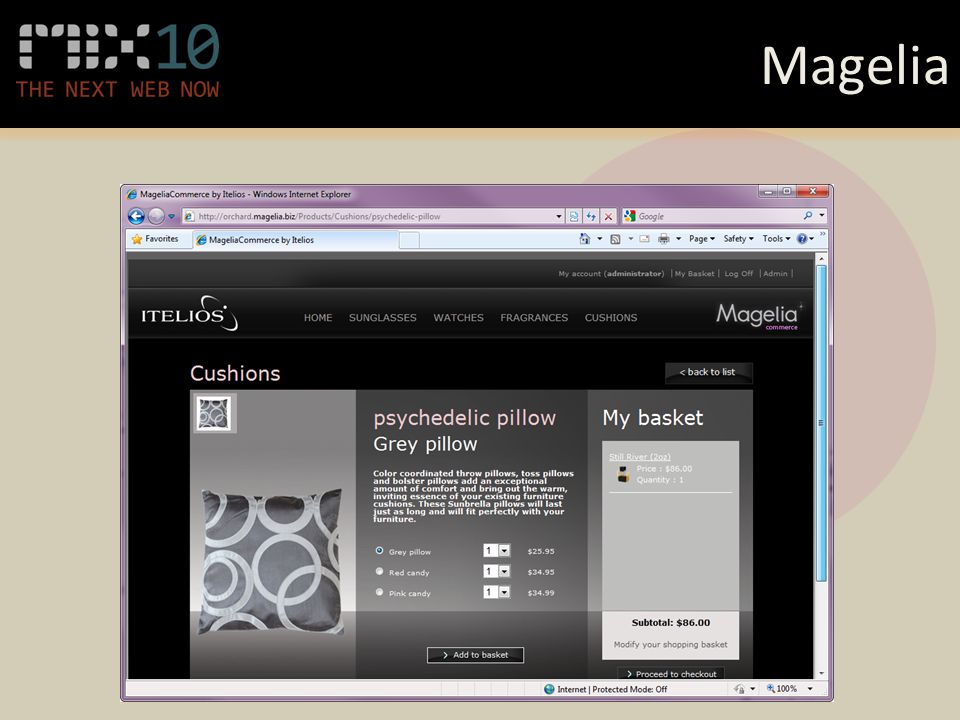Click the RSS feeds icon
The width and height of the screenshot is (960, 720).
615,239
